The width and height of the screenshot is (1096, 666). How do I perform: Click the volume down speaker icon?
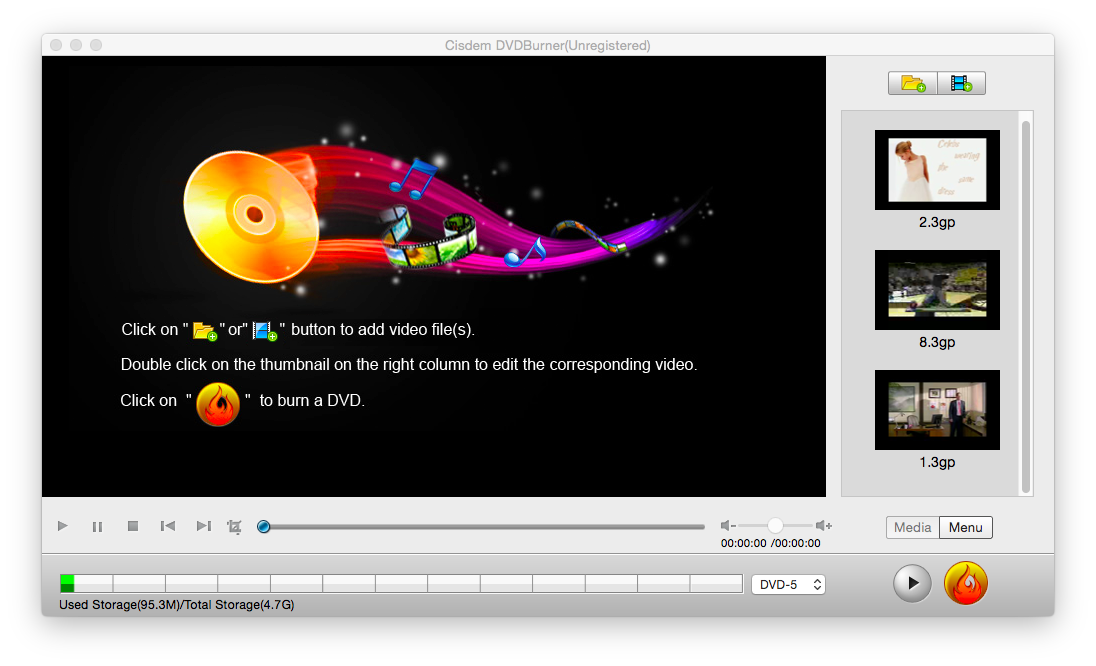(x=728, y=526)
